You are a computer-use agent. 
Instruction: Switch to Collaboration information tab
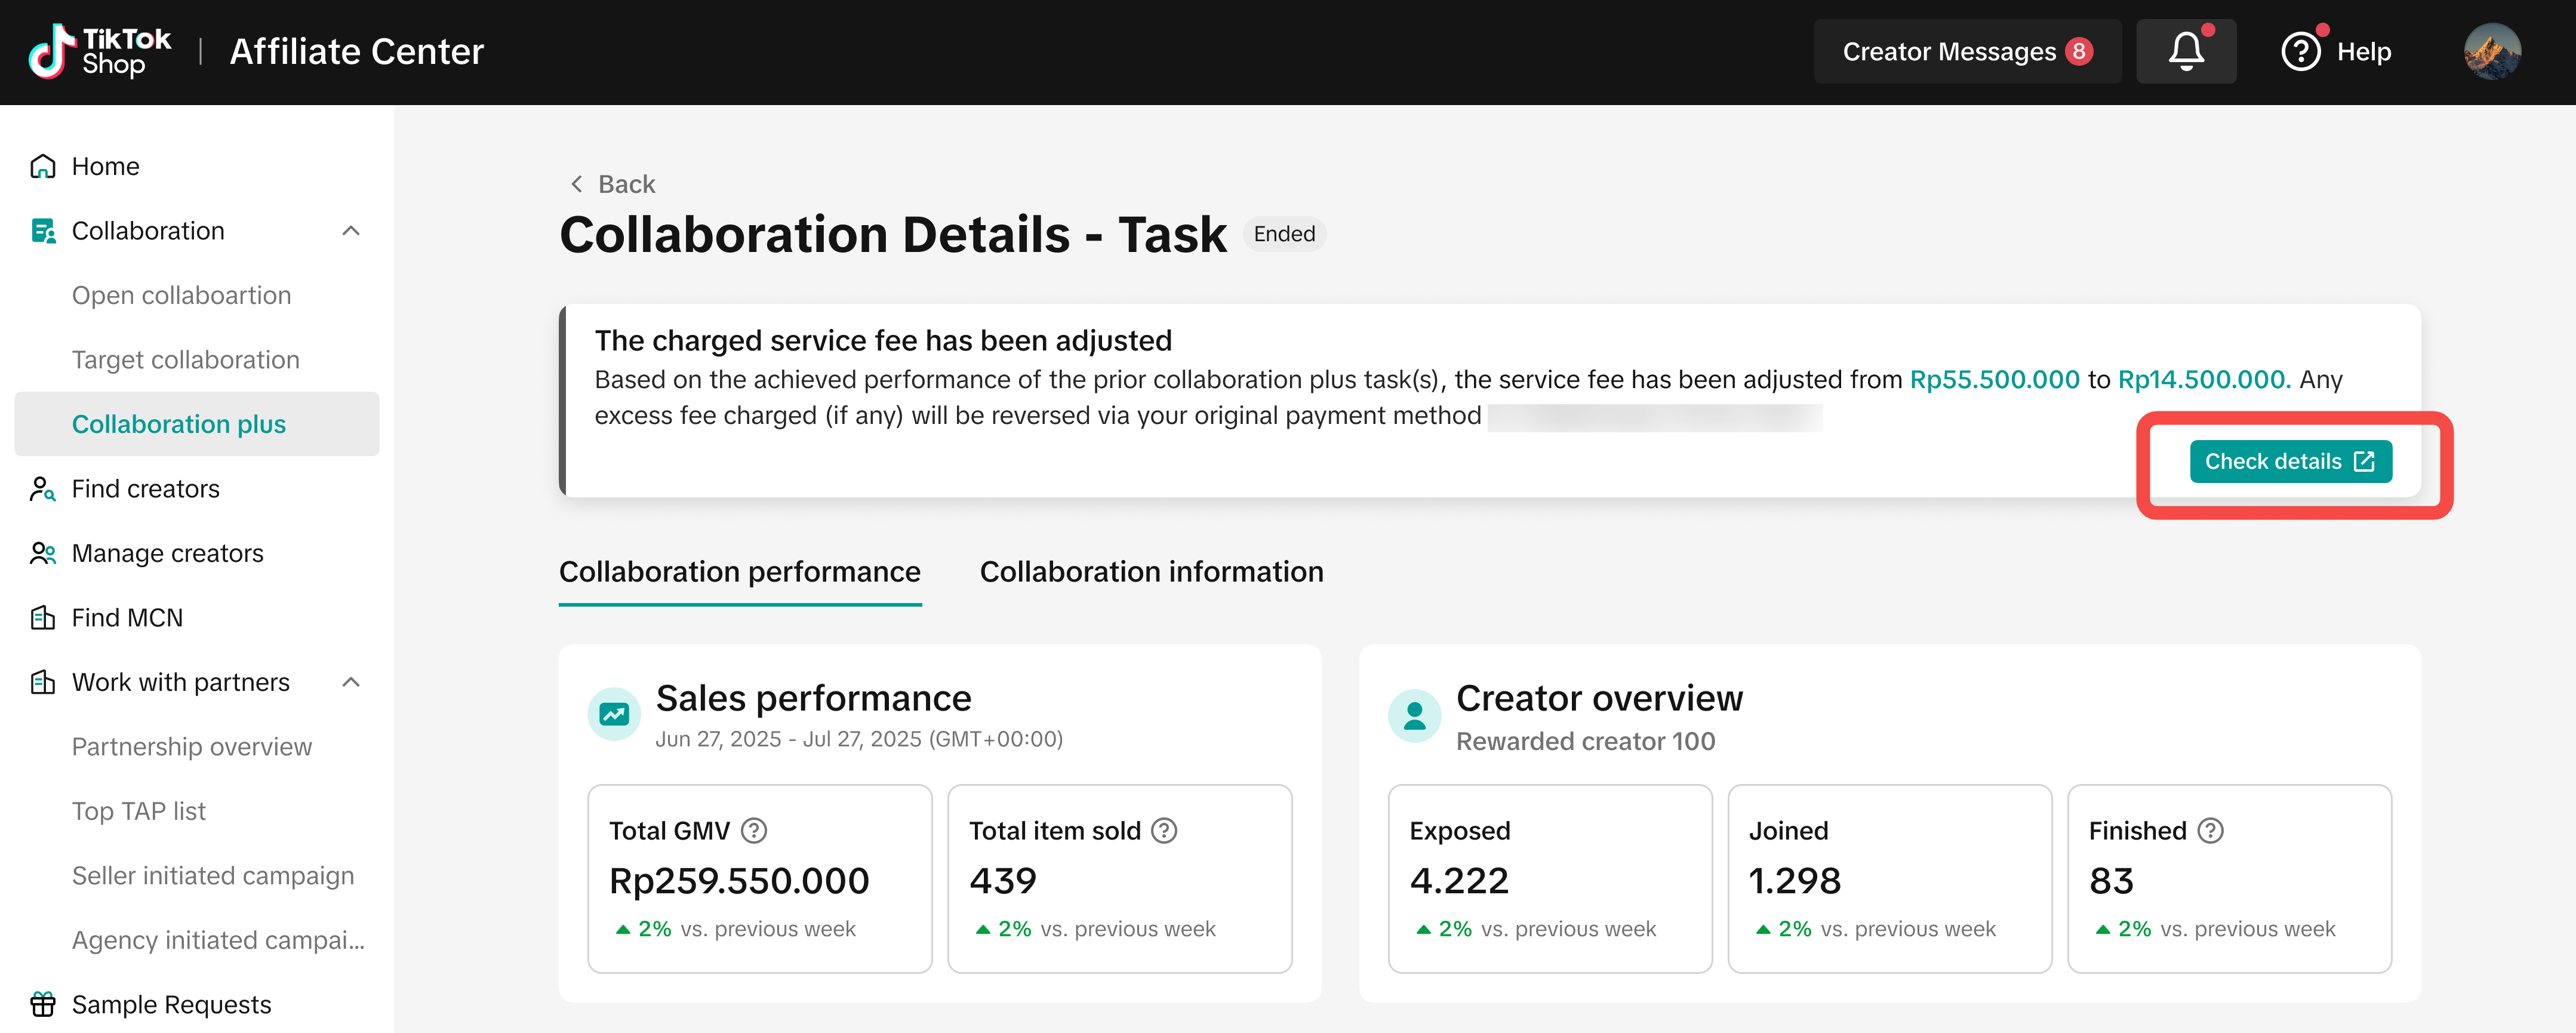(1151, 571)
